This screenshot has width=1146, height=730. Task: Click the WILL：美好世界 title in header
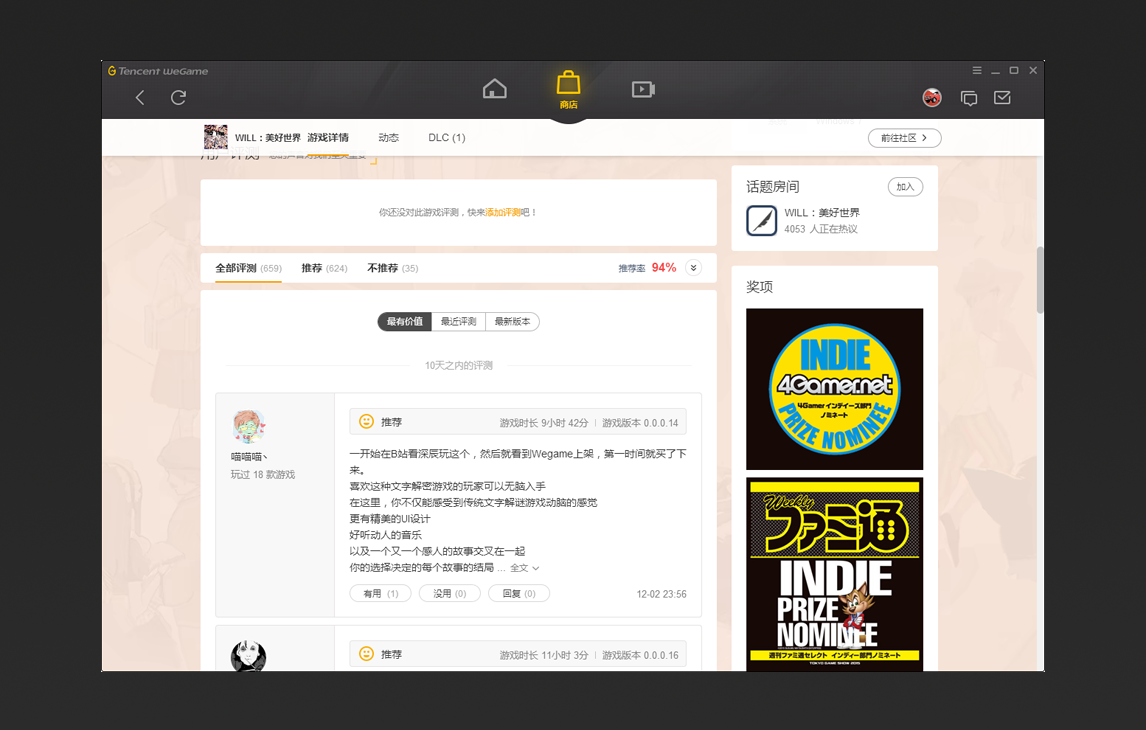point(267,137)
